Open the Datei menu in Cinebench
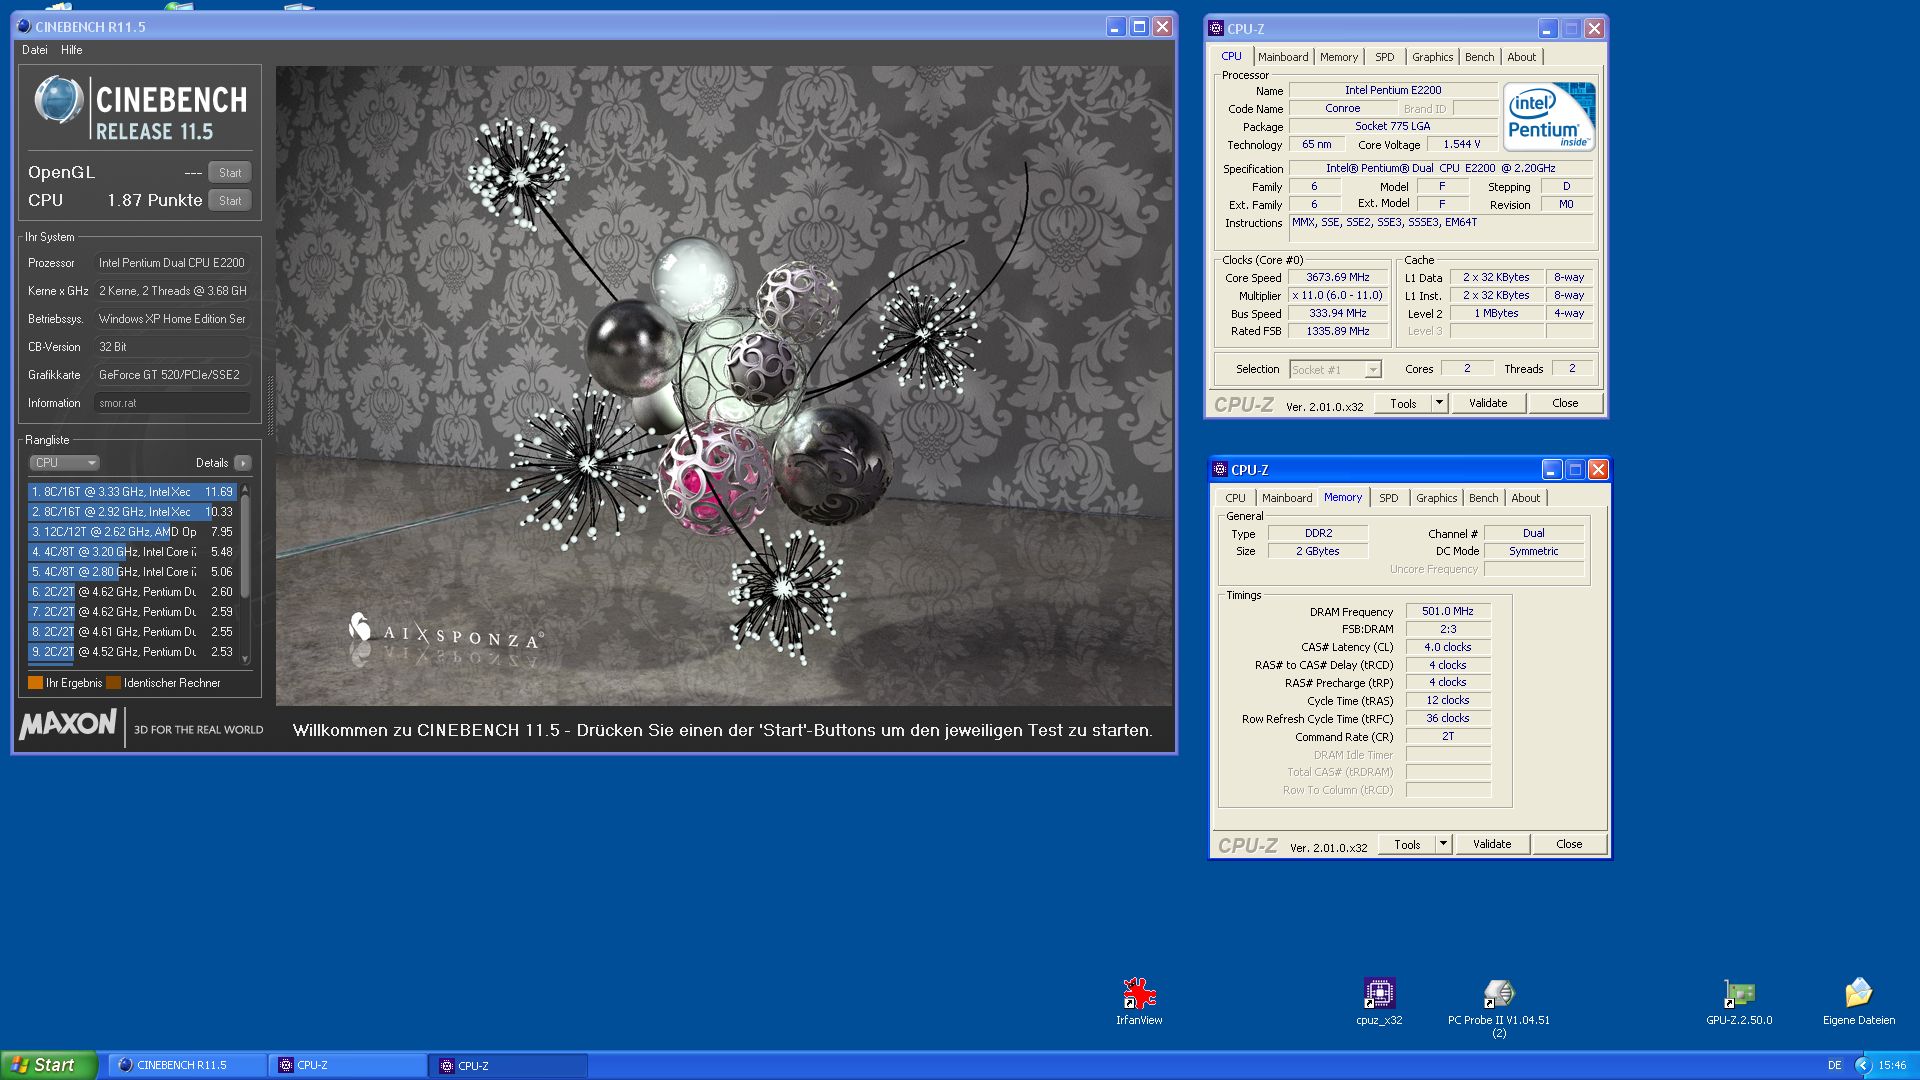The height and width of the screenshot is (1080, 1920). (x=35, y=50)
